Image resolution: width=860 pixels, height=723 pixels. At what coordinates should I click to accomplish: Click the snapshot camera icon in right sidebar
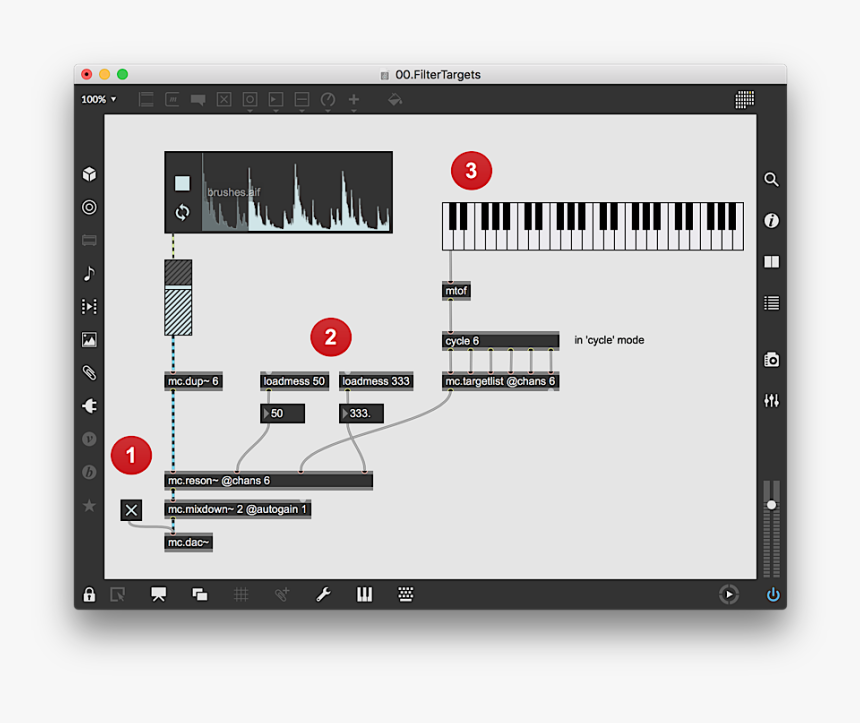(x=771, y=360)
